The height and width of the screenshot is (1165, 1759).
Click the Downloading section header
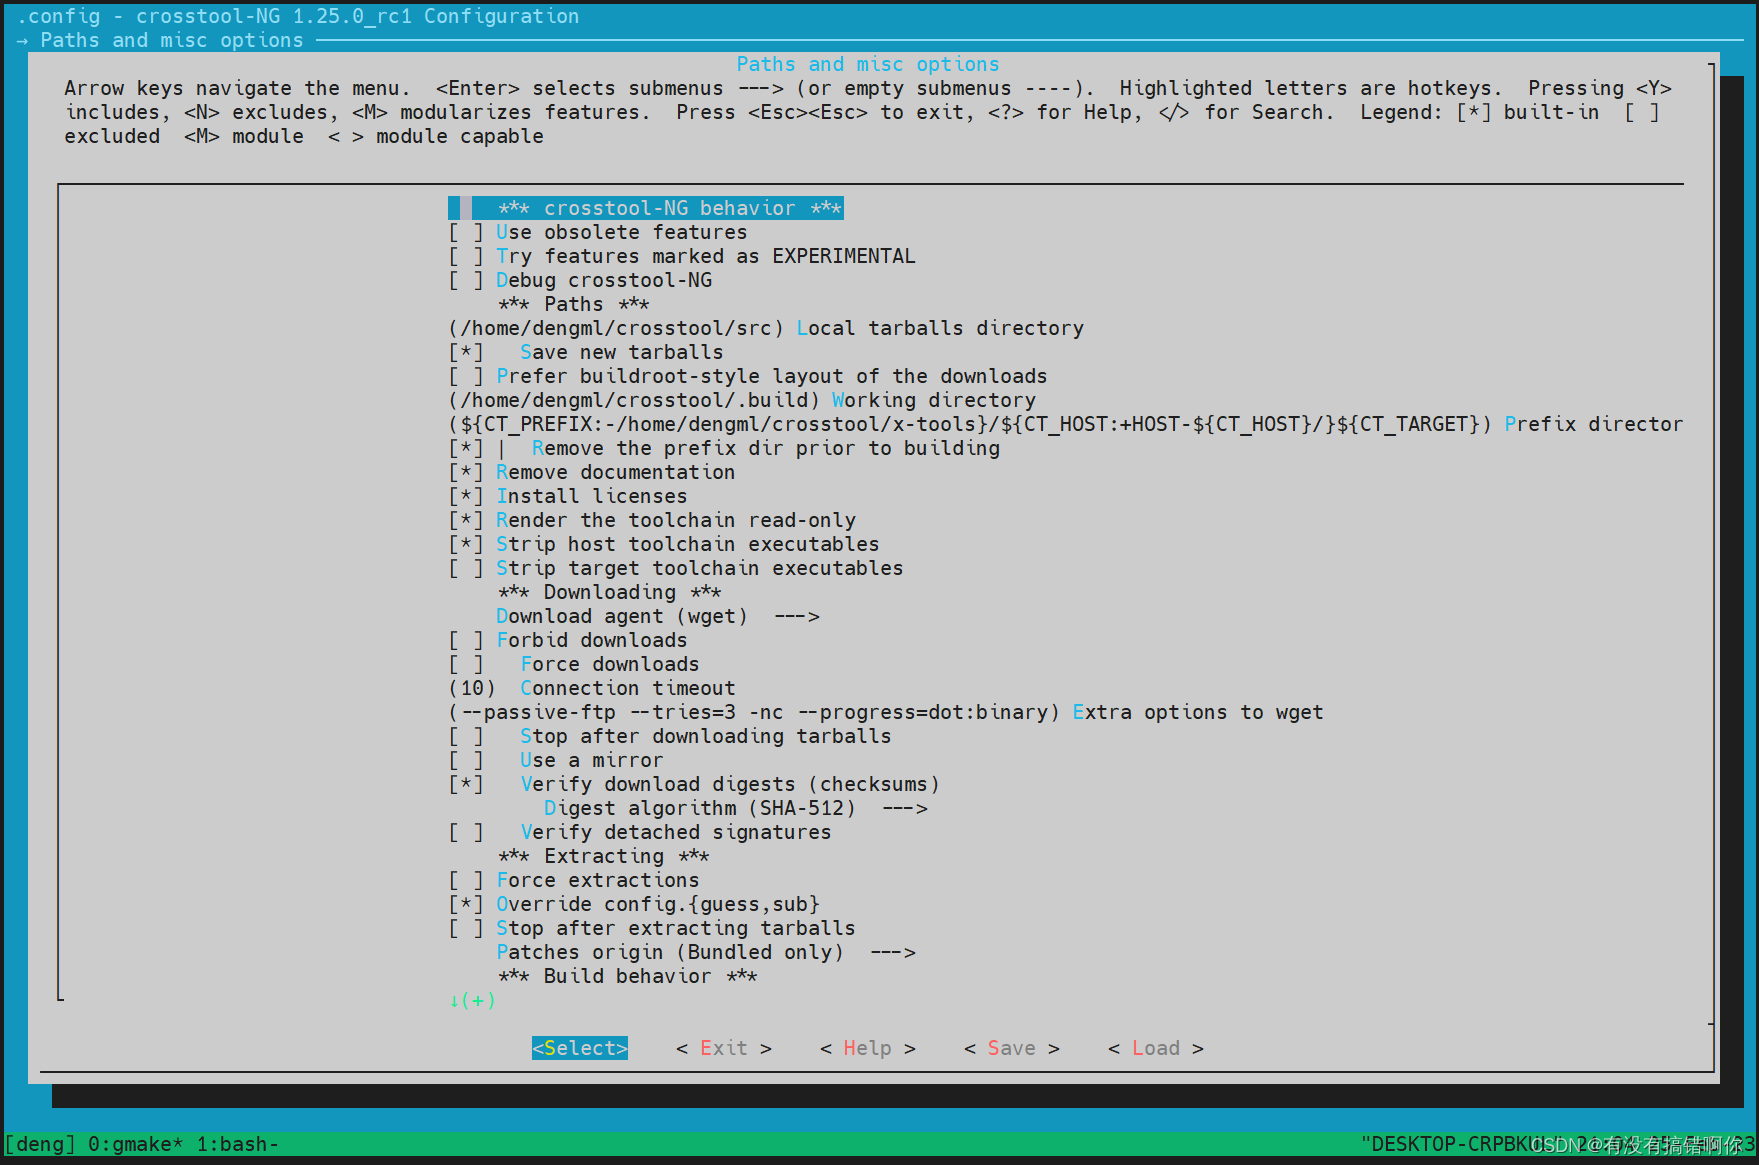coord(610,592)
